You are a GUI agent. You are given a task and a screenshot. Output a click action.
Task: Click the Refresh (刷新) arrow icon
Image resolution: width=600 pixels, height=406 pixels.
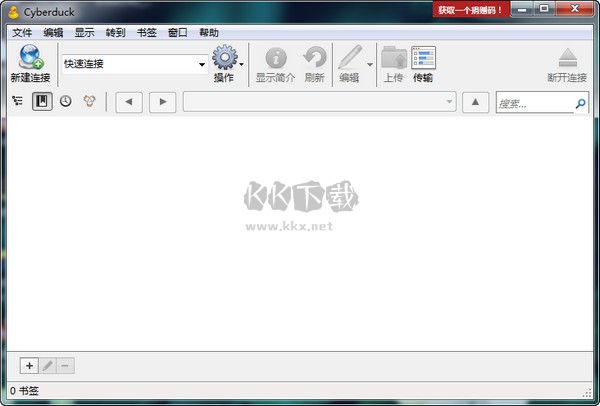315,57
